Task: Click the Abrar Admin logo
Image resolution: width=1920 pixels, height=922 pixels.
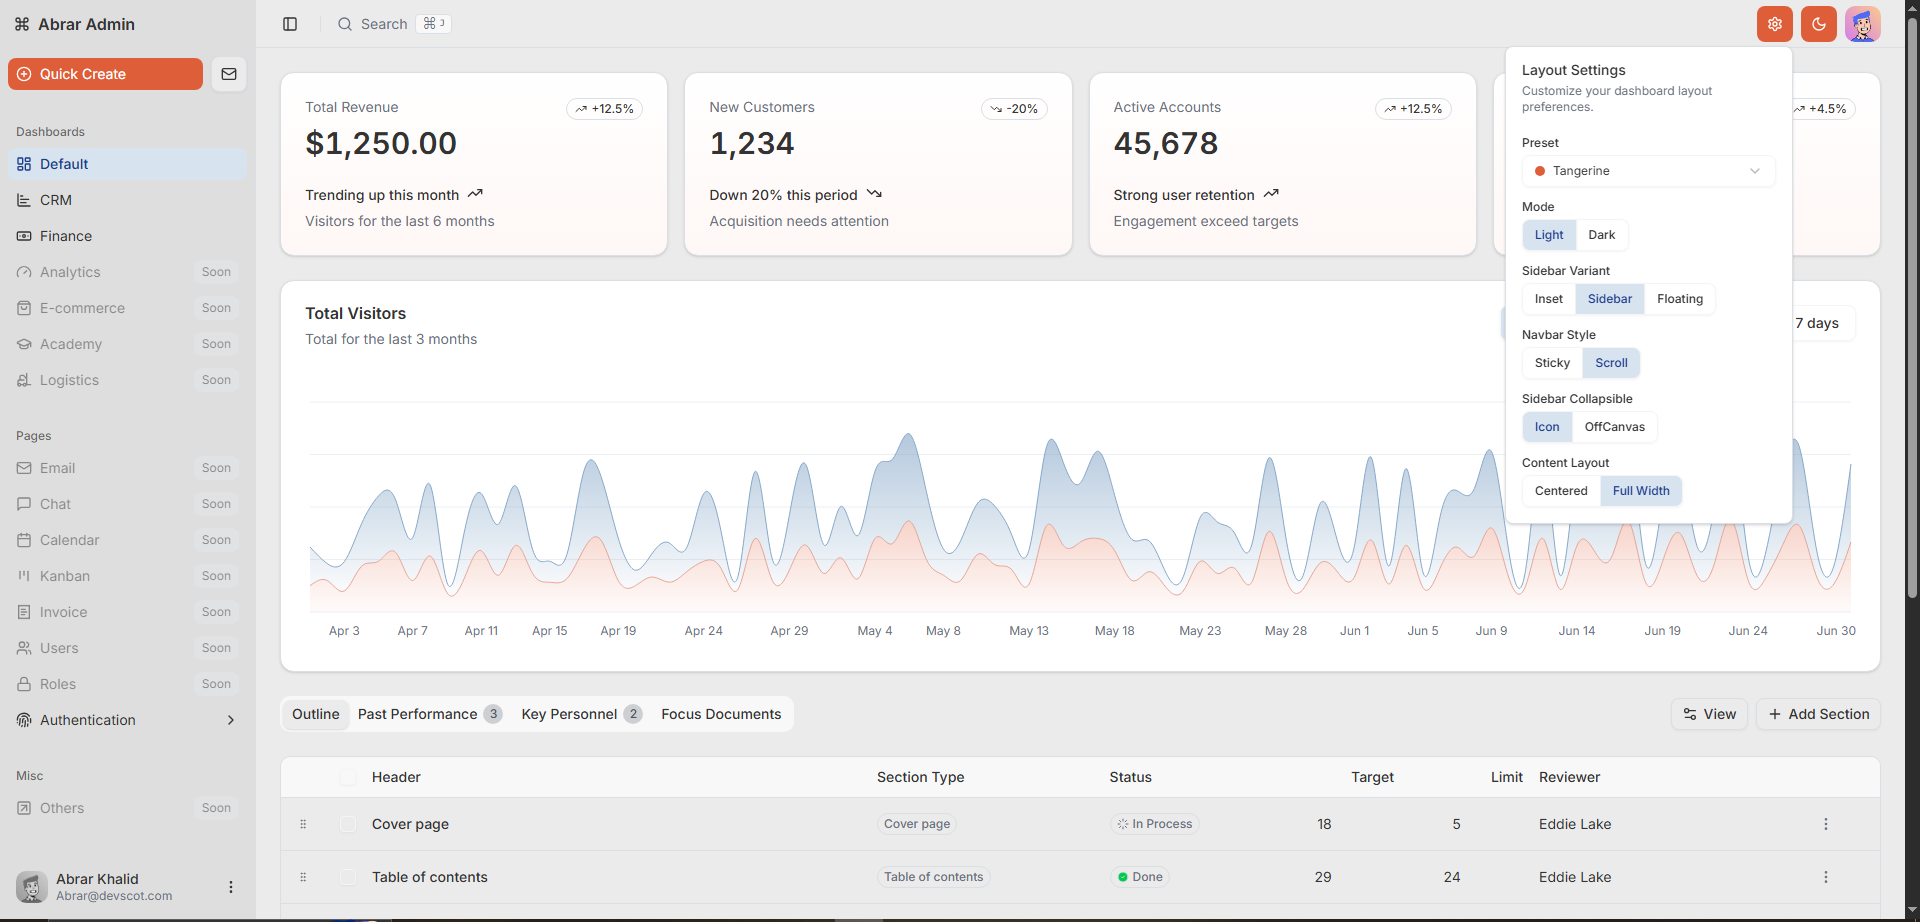Action: click(x=75, y=24)
